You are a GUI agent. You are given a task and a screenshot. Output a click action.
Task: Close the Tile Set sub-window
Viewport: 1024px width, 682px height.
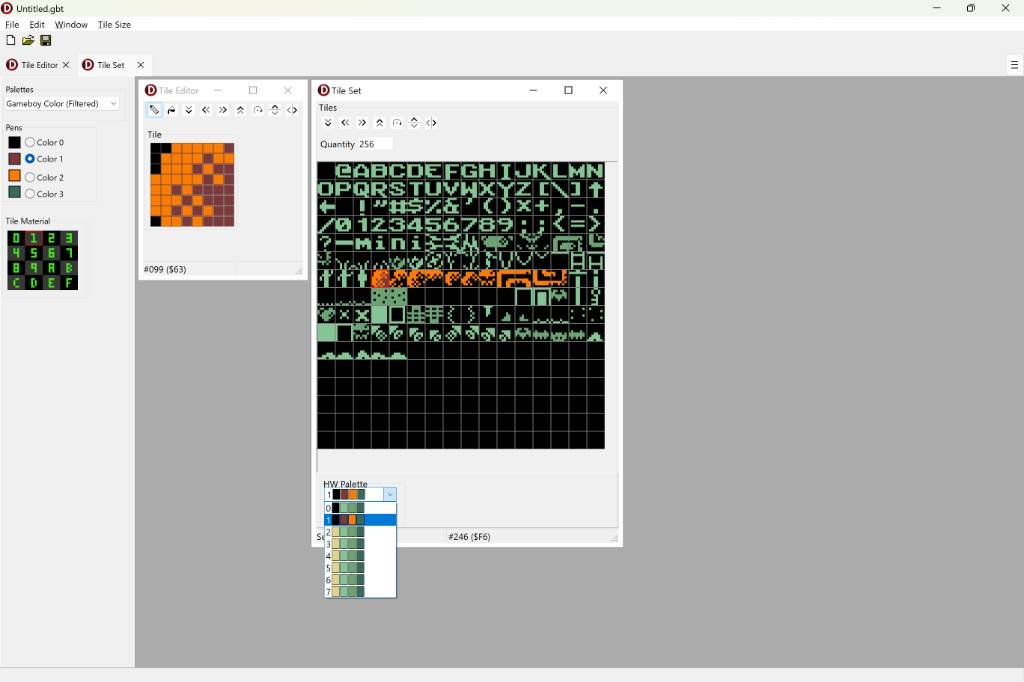pos(603,90)
